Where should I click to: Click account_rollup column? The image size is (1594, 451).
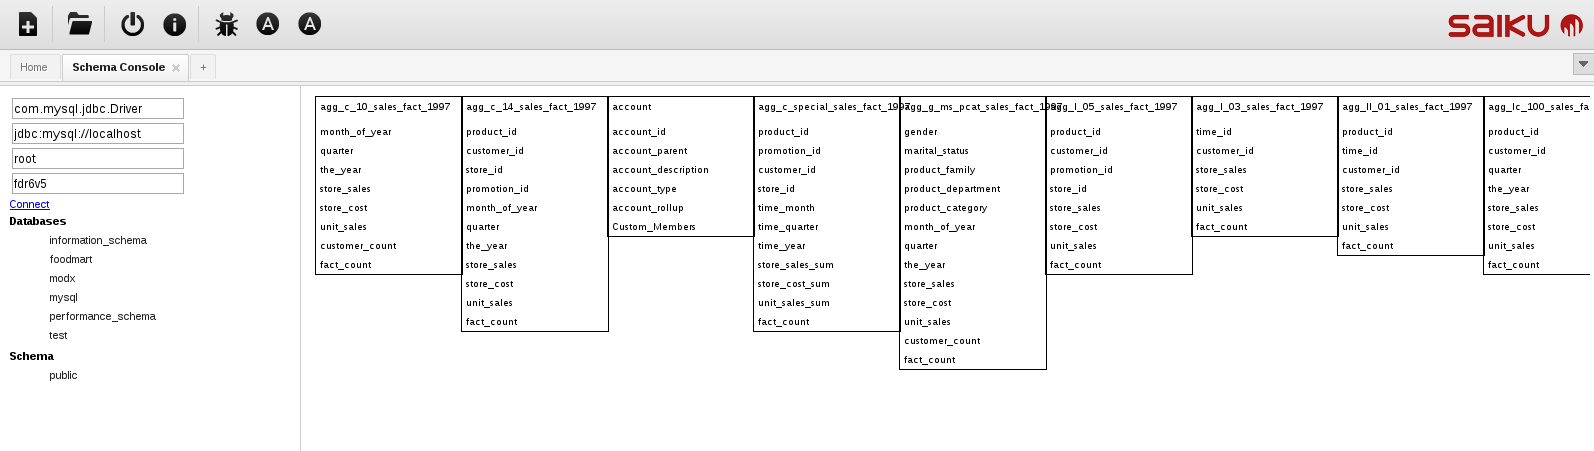tap(648, 208)
